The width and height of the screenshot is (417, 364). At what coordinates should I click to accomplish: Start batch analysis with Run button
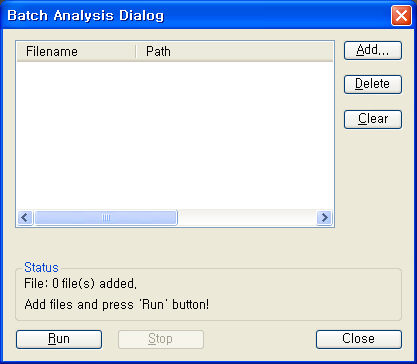pos(59,339)
